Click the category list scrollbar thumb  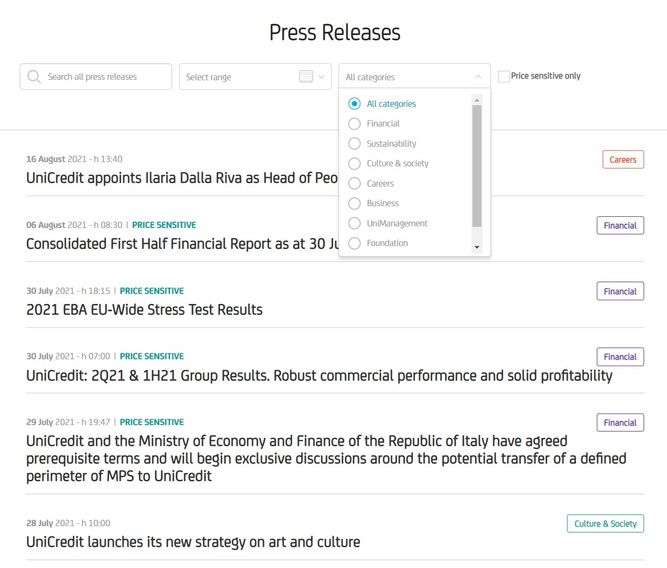click(x=477, y=166)
